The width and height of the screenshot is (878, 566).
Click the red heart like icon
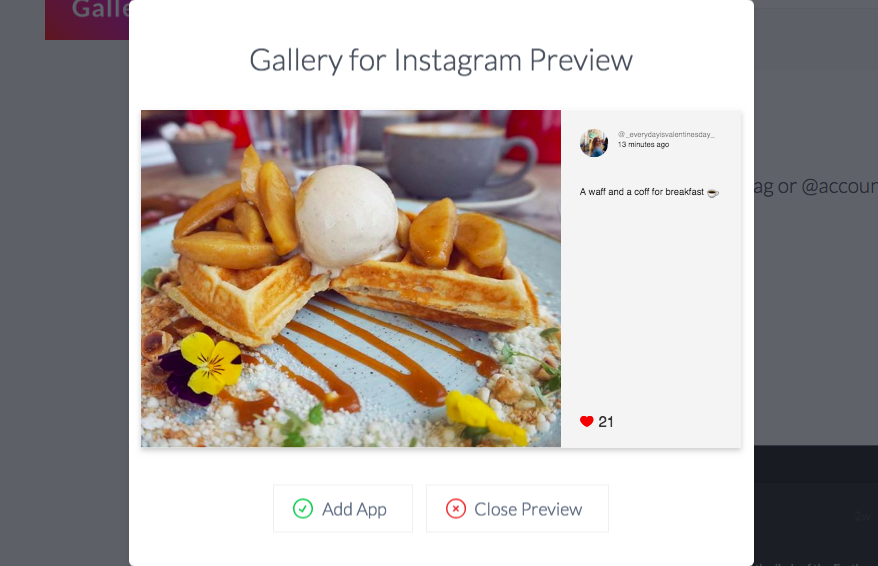coord(586,422)
